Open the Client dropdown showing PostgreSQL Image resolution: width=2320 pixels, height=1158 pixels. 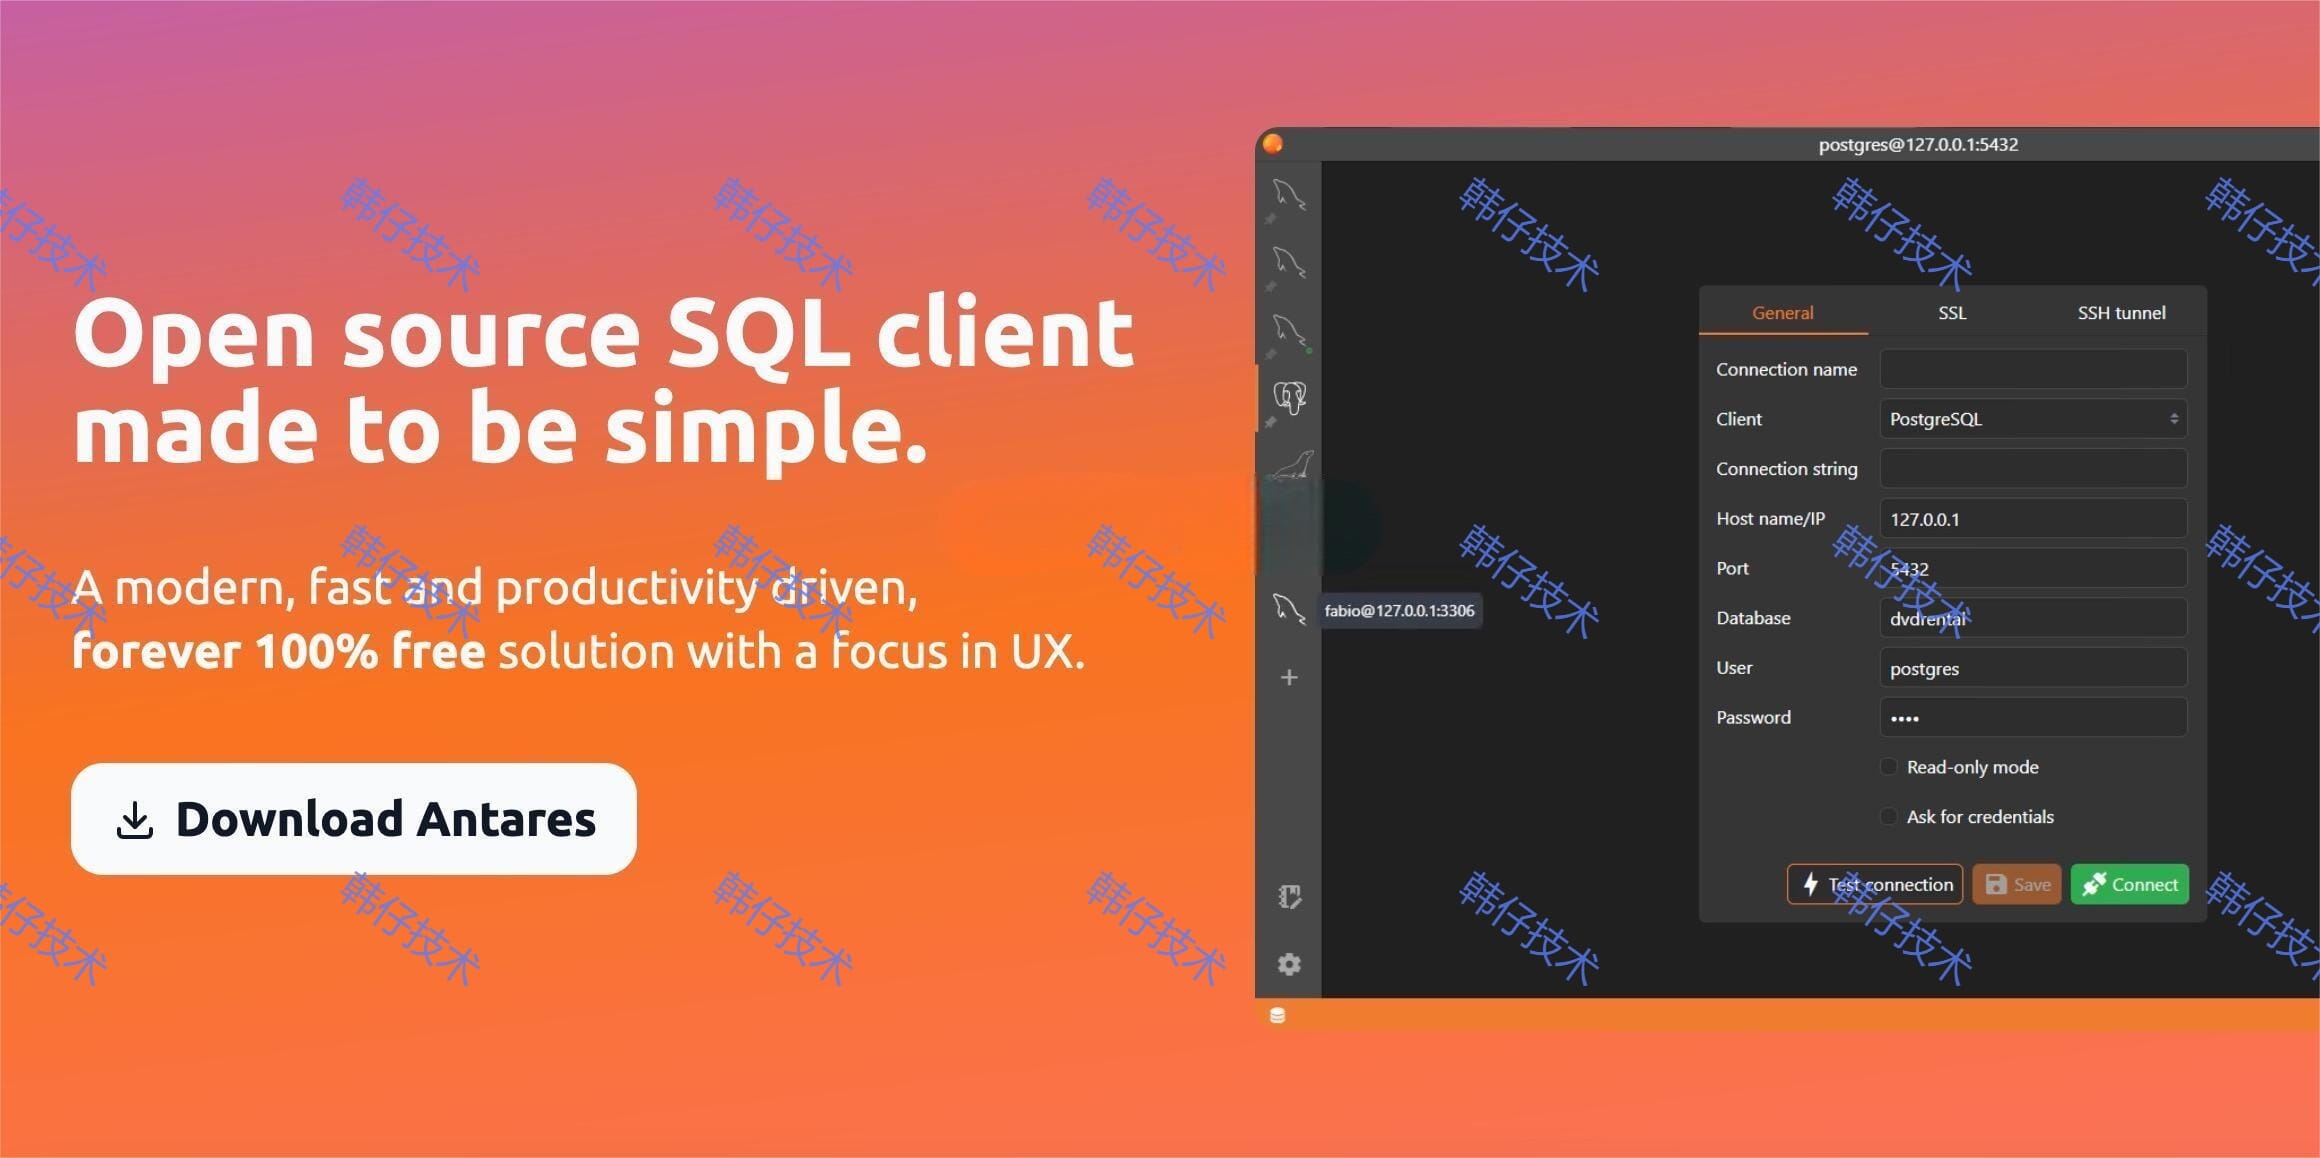pos(2033,419)
